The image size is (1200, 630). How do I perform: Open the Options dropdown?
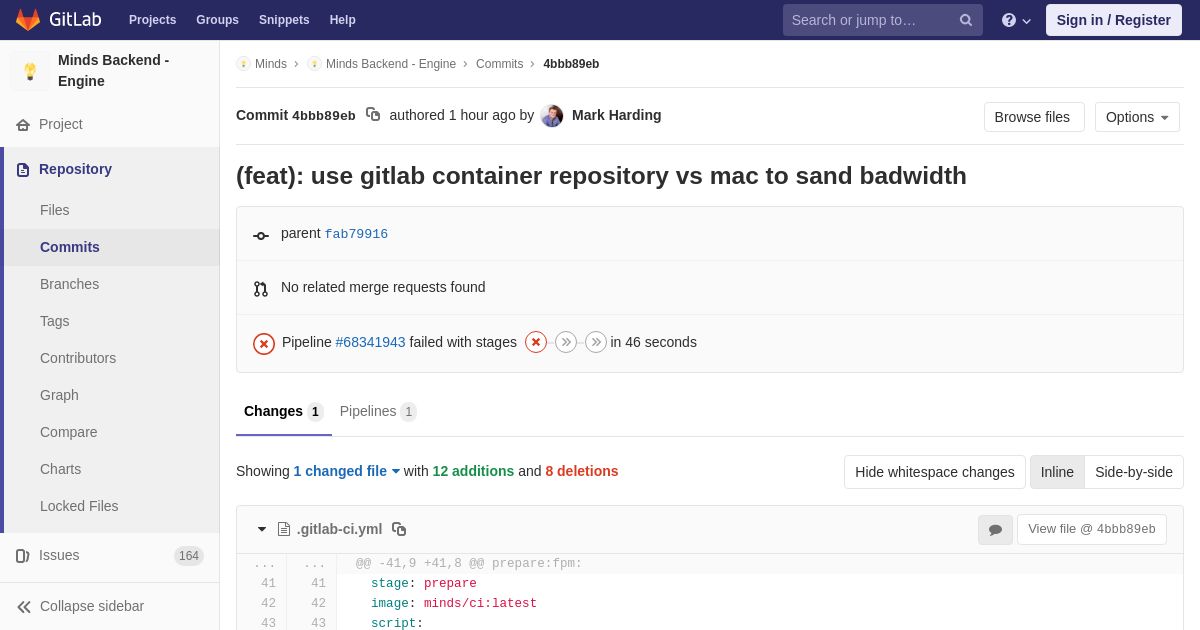[1137, 117]
